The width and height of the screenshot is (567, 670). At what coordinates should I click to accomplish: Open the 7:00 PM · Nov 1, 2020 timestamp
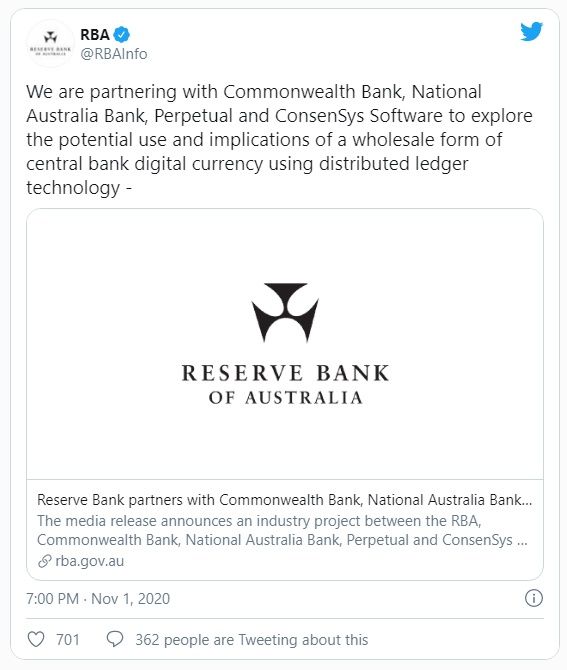click(x=98, y=599)
